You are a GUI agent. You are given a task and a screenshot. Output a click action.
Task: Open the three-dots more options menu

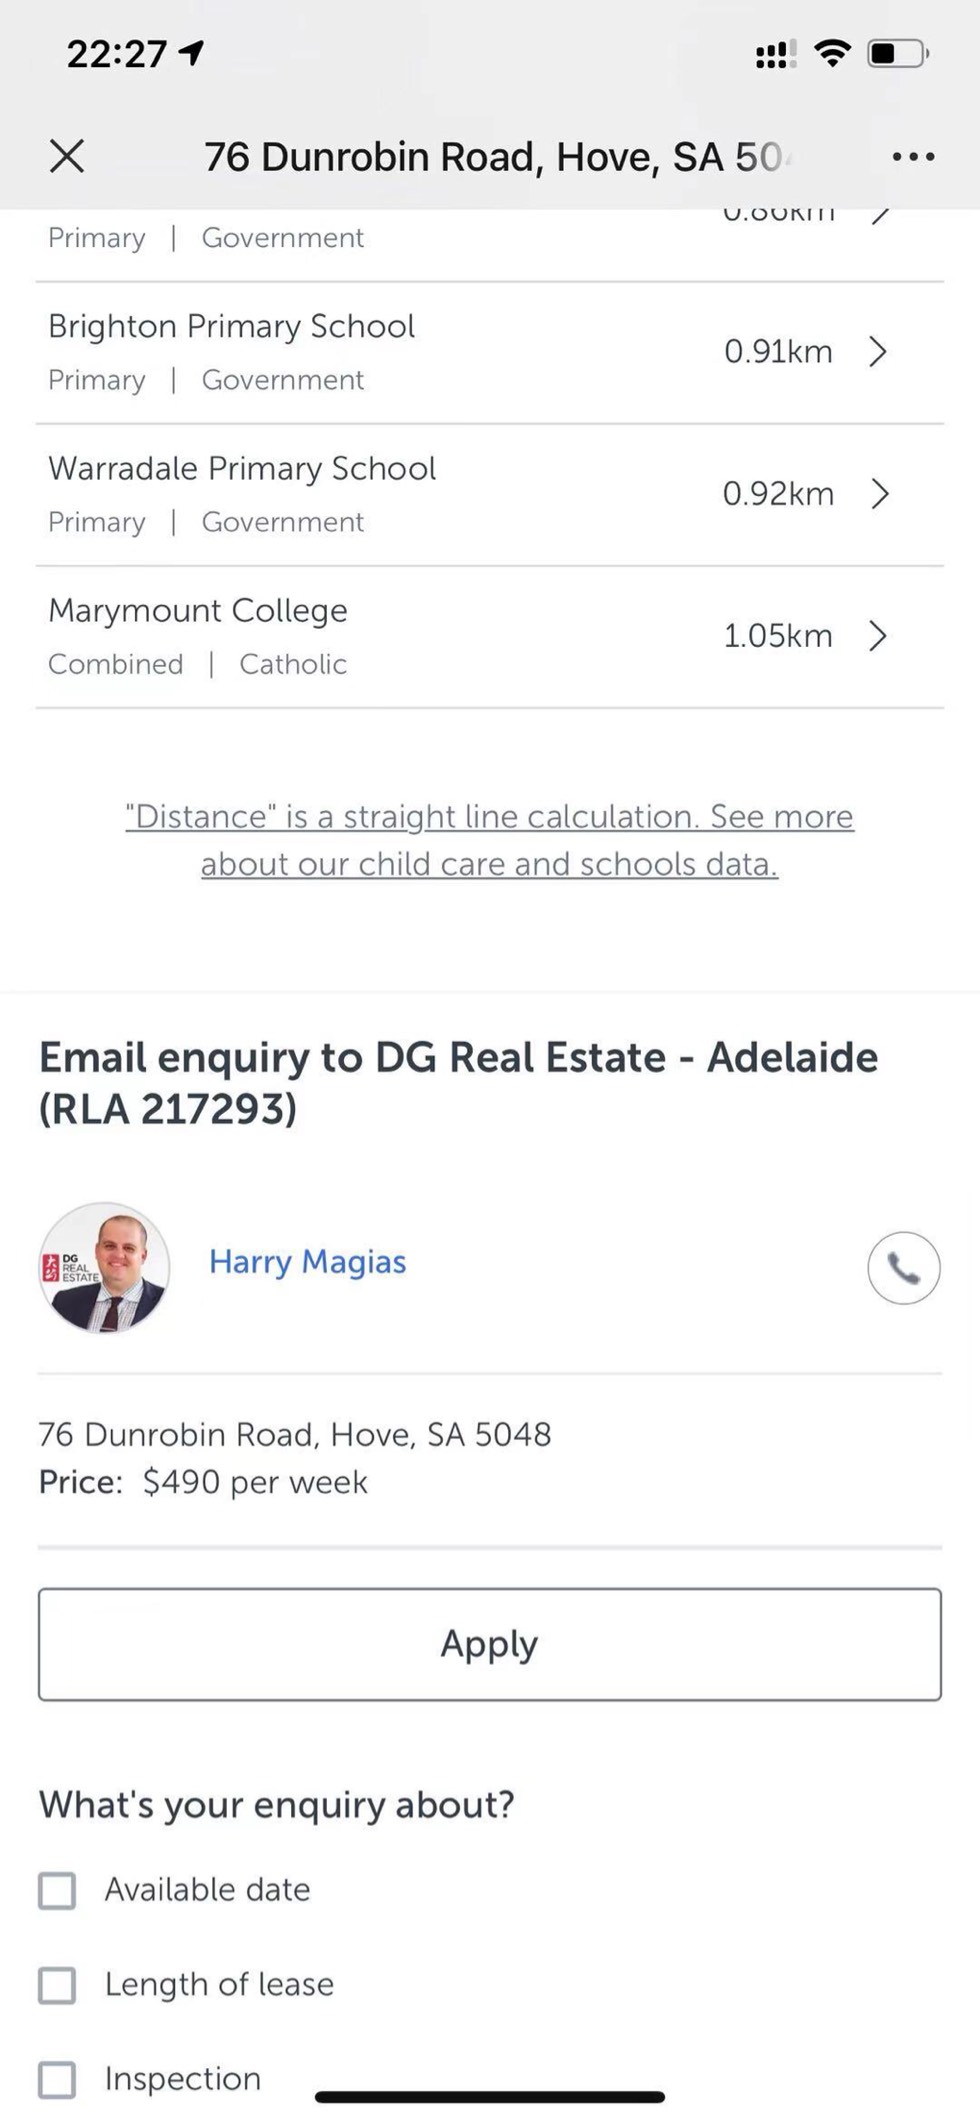(913, 157)
